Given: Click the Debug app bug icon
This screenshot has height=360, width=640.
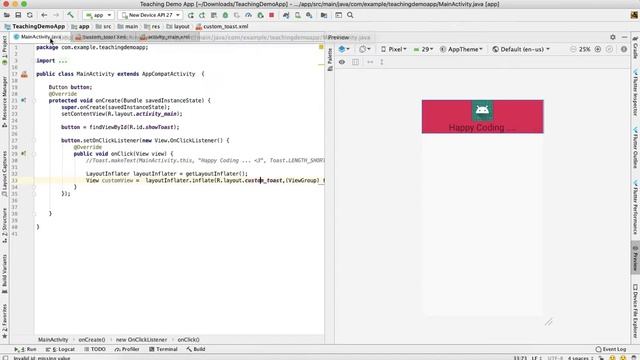Looking at the screenshot, I should pyautogui.click(x=225, y=15).
